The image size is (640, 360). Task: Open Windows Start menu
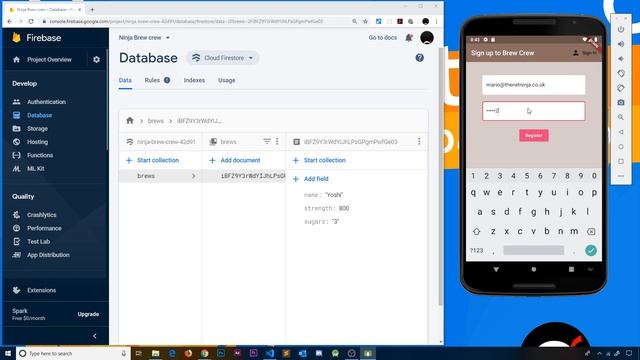coord(8,353)
